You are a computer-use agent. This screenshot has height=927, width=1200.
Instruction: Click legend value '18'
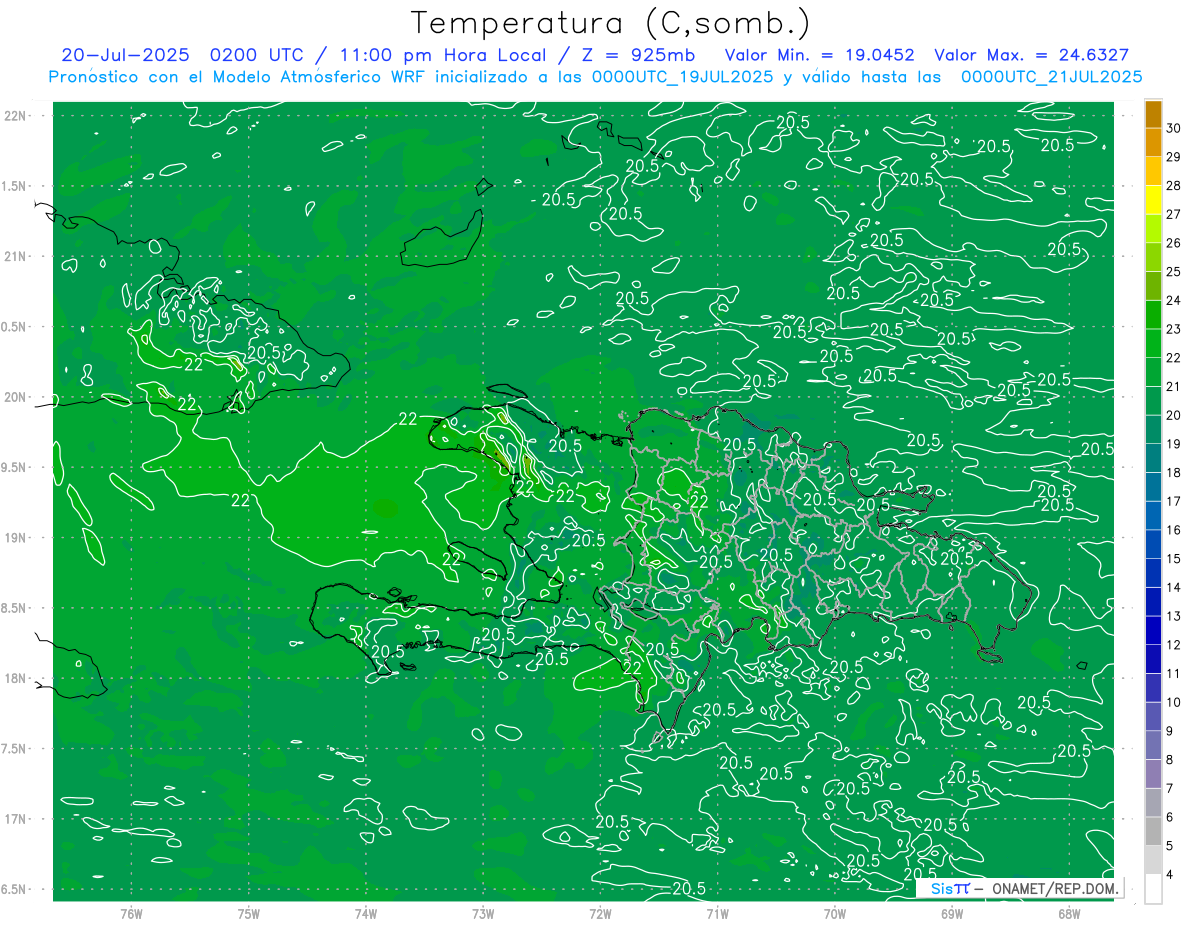point(1173,472)
